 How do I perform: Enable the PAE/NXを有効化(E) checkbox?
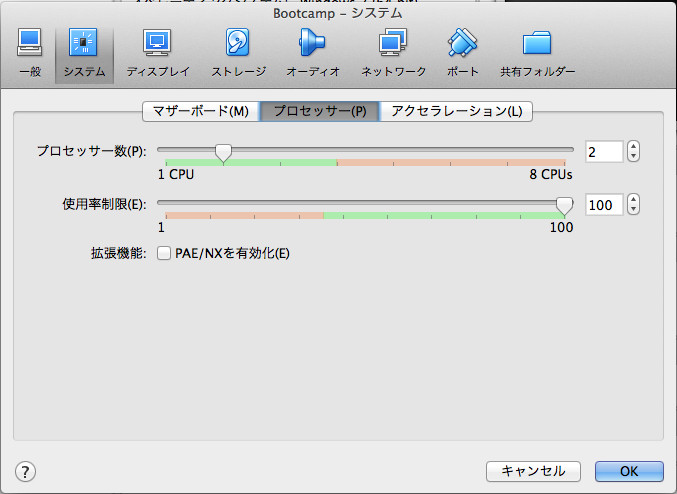click(x=164, y=253)
